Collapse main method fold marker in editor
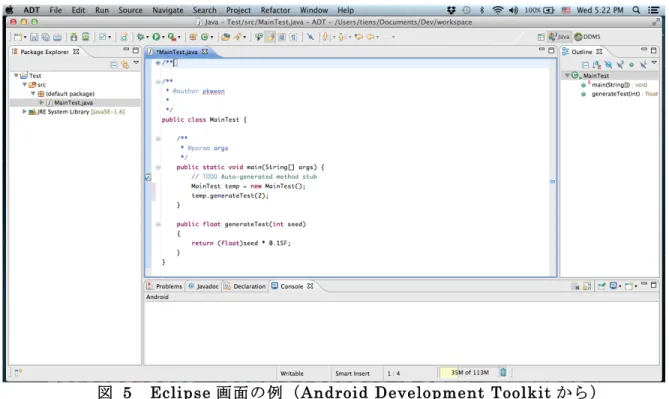This screenshot has height=399, width=669. 158,167
